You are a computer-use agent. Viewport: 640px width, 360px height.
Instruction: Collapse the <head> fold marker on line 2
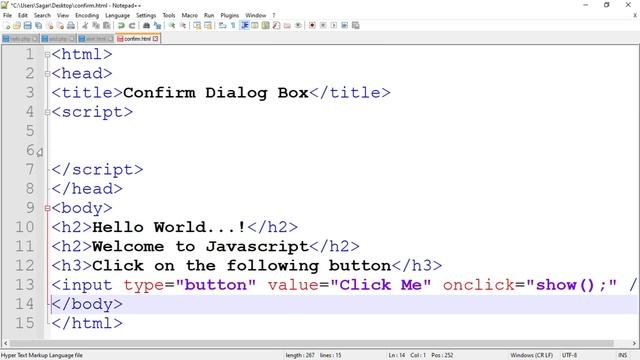point(47,73)
